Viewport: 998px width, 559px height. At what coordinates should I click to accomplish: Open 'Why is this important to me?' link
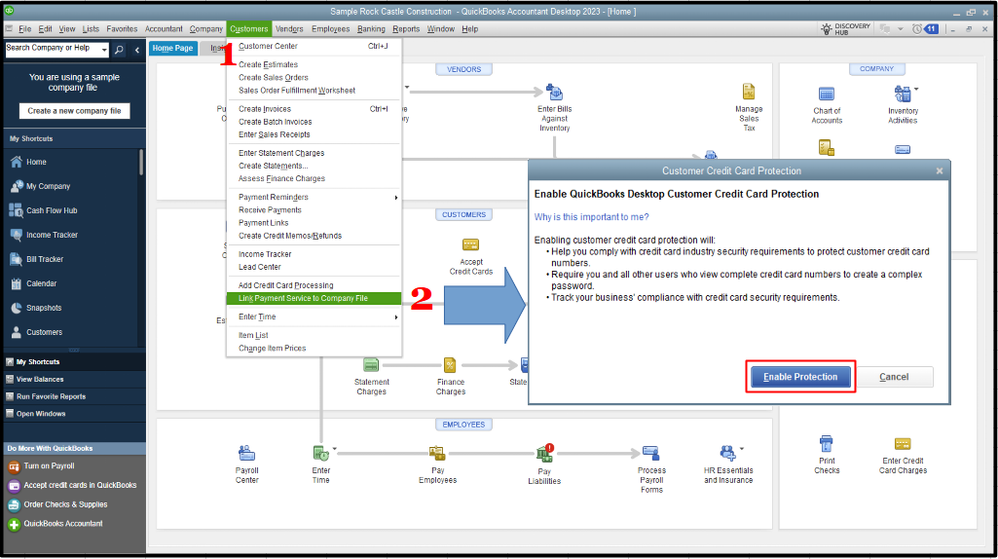591,217
